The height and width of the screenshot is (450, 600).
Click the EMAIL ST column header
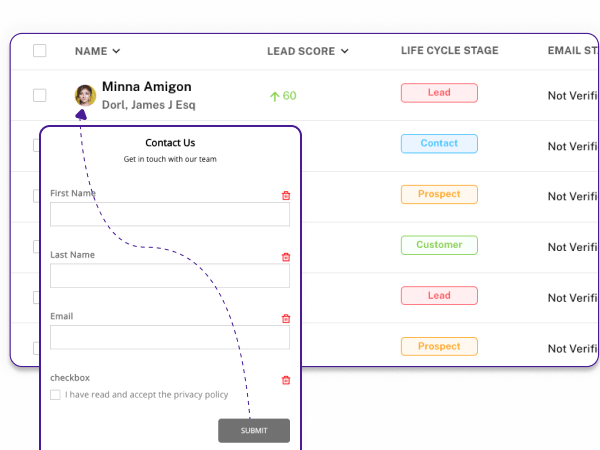tap(573, 51)
